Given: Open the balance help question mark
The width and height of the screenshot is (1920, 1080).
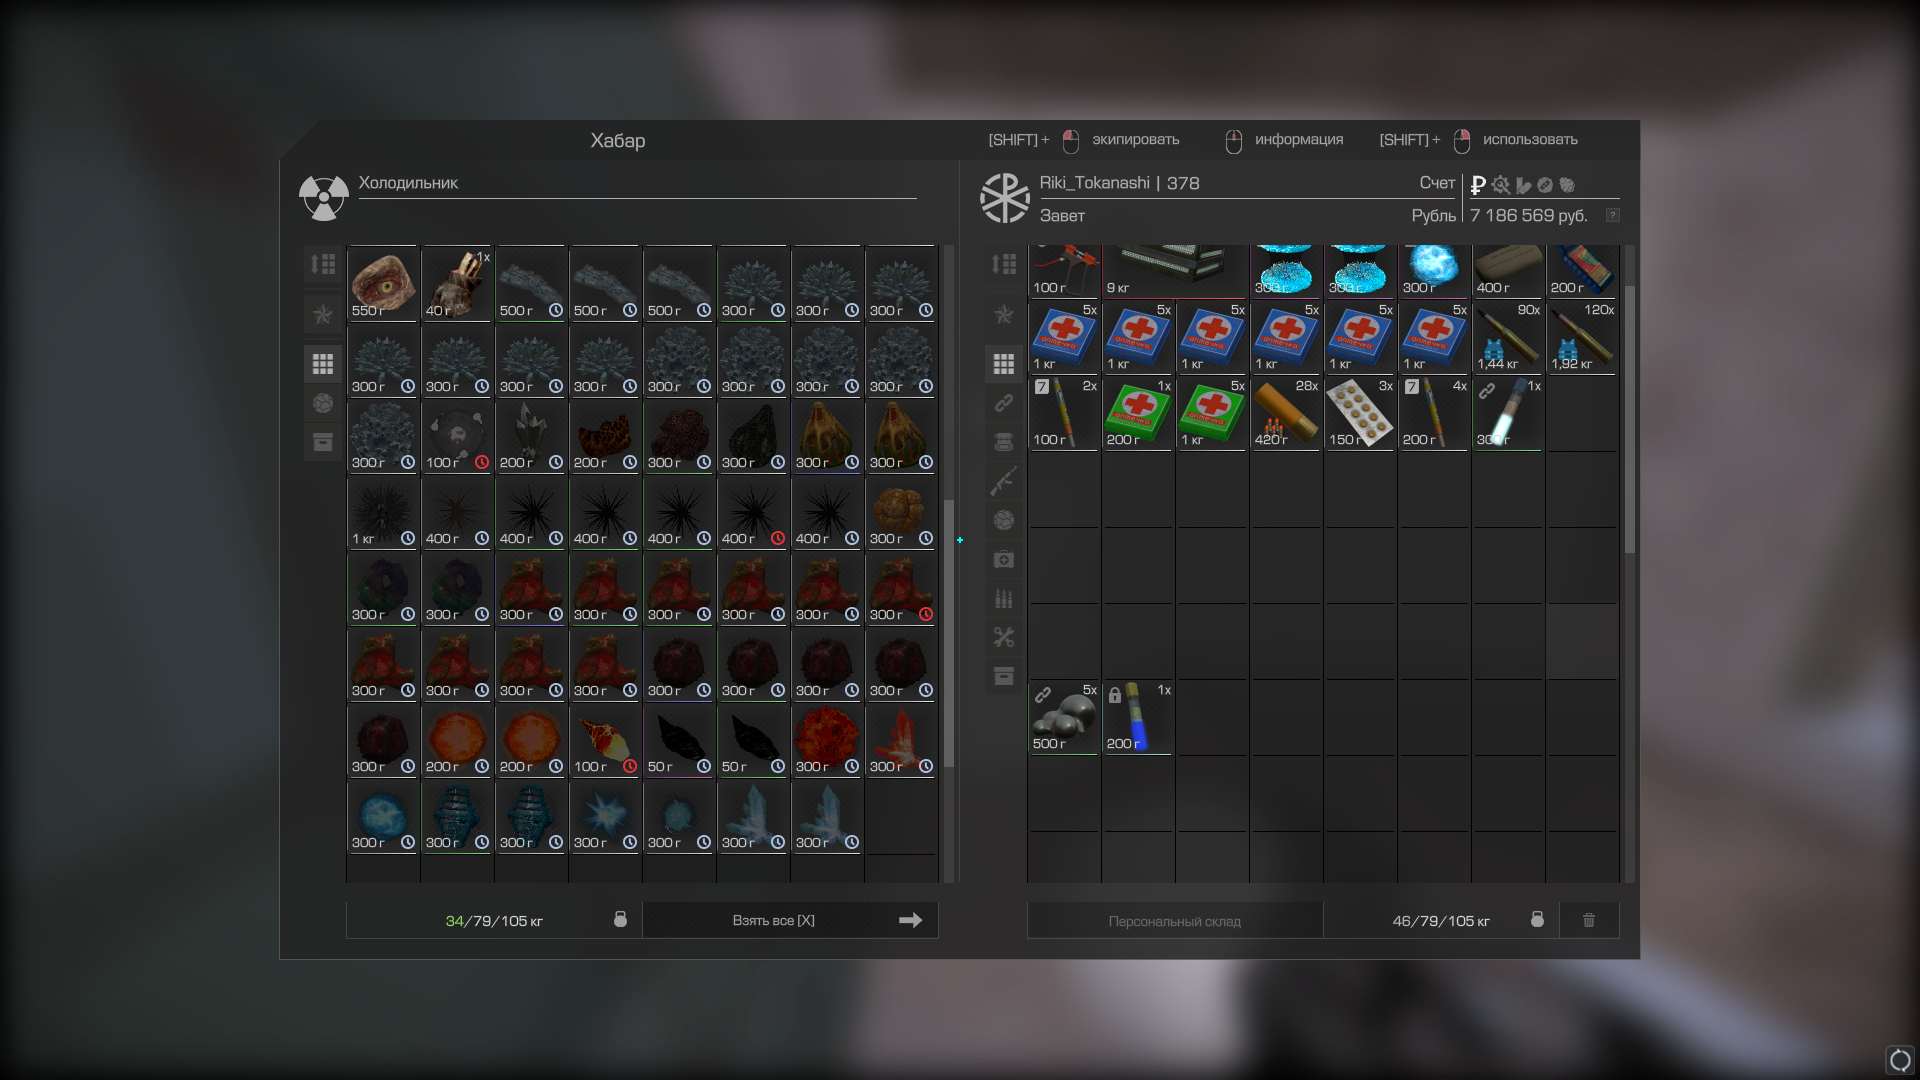Looking at the screenshot, I should point(1612,215).
